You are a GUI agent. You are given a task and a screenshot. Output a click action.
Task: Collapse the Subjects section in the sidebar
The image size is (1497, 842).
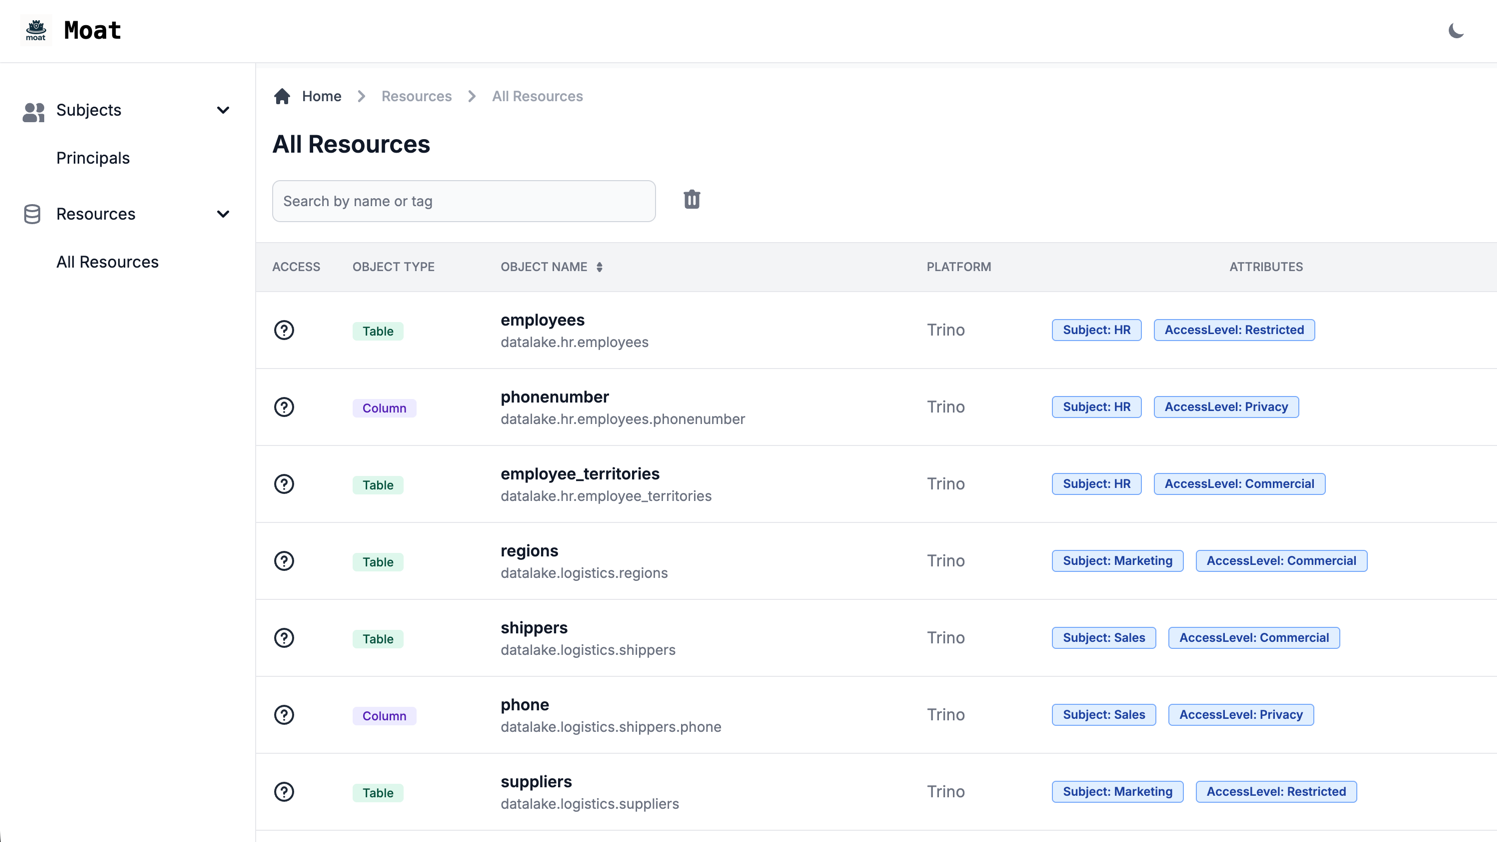click(x=222, y=110)
